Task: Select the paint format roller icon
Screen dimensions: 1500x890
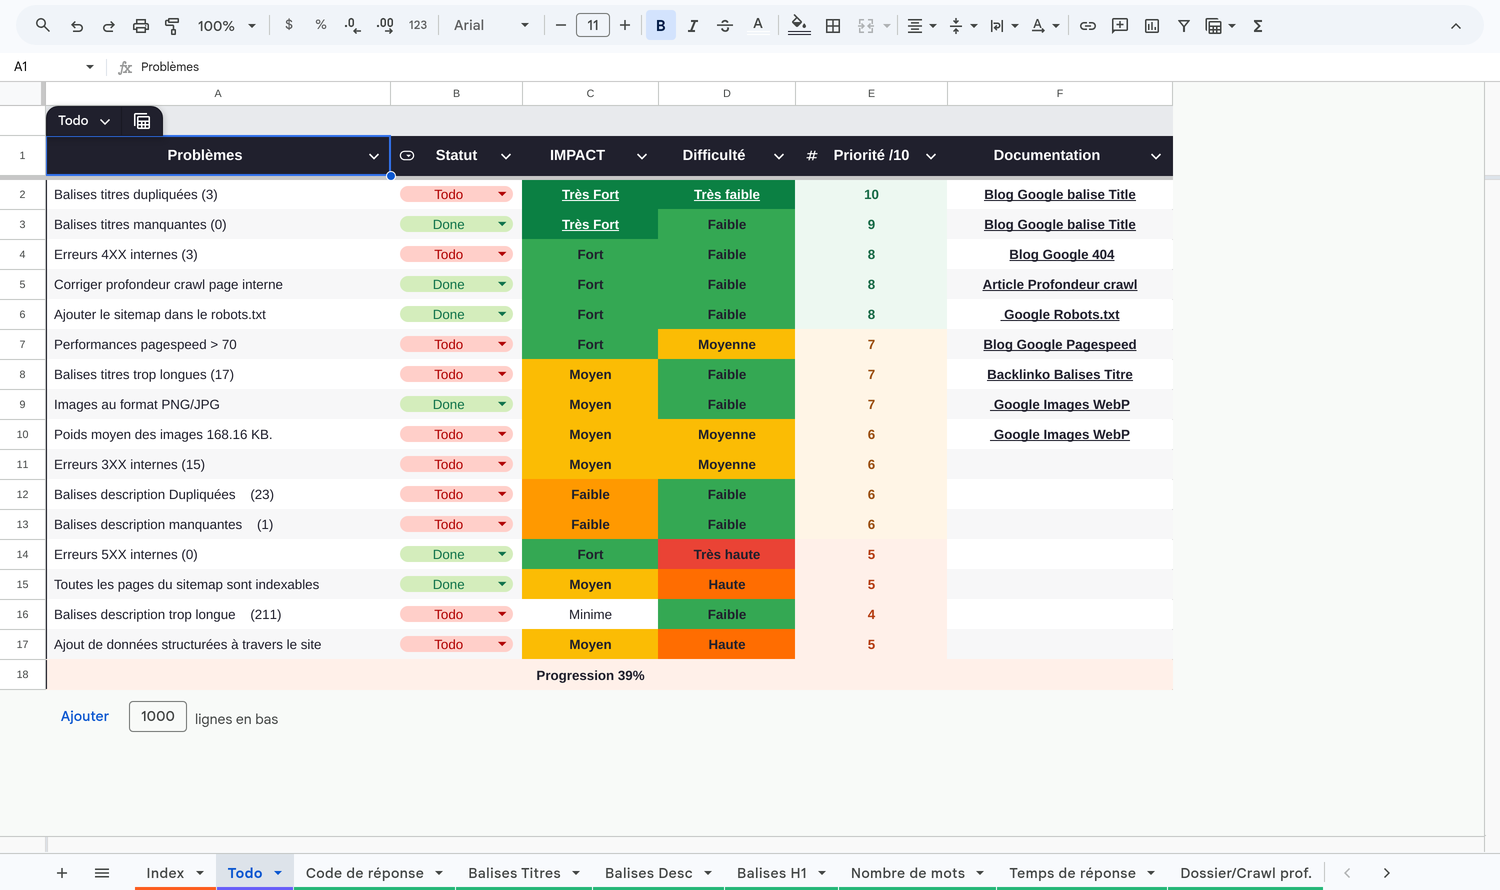Action: [x=172, y=26]
